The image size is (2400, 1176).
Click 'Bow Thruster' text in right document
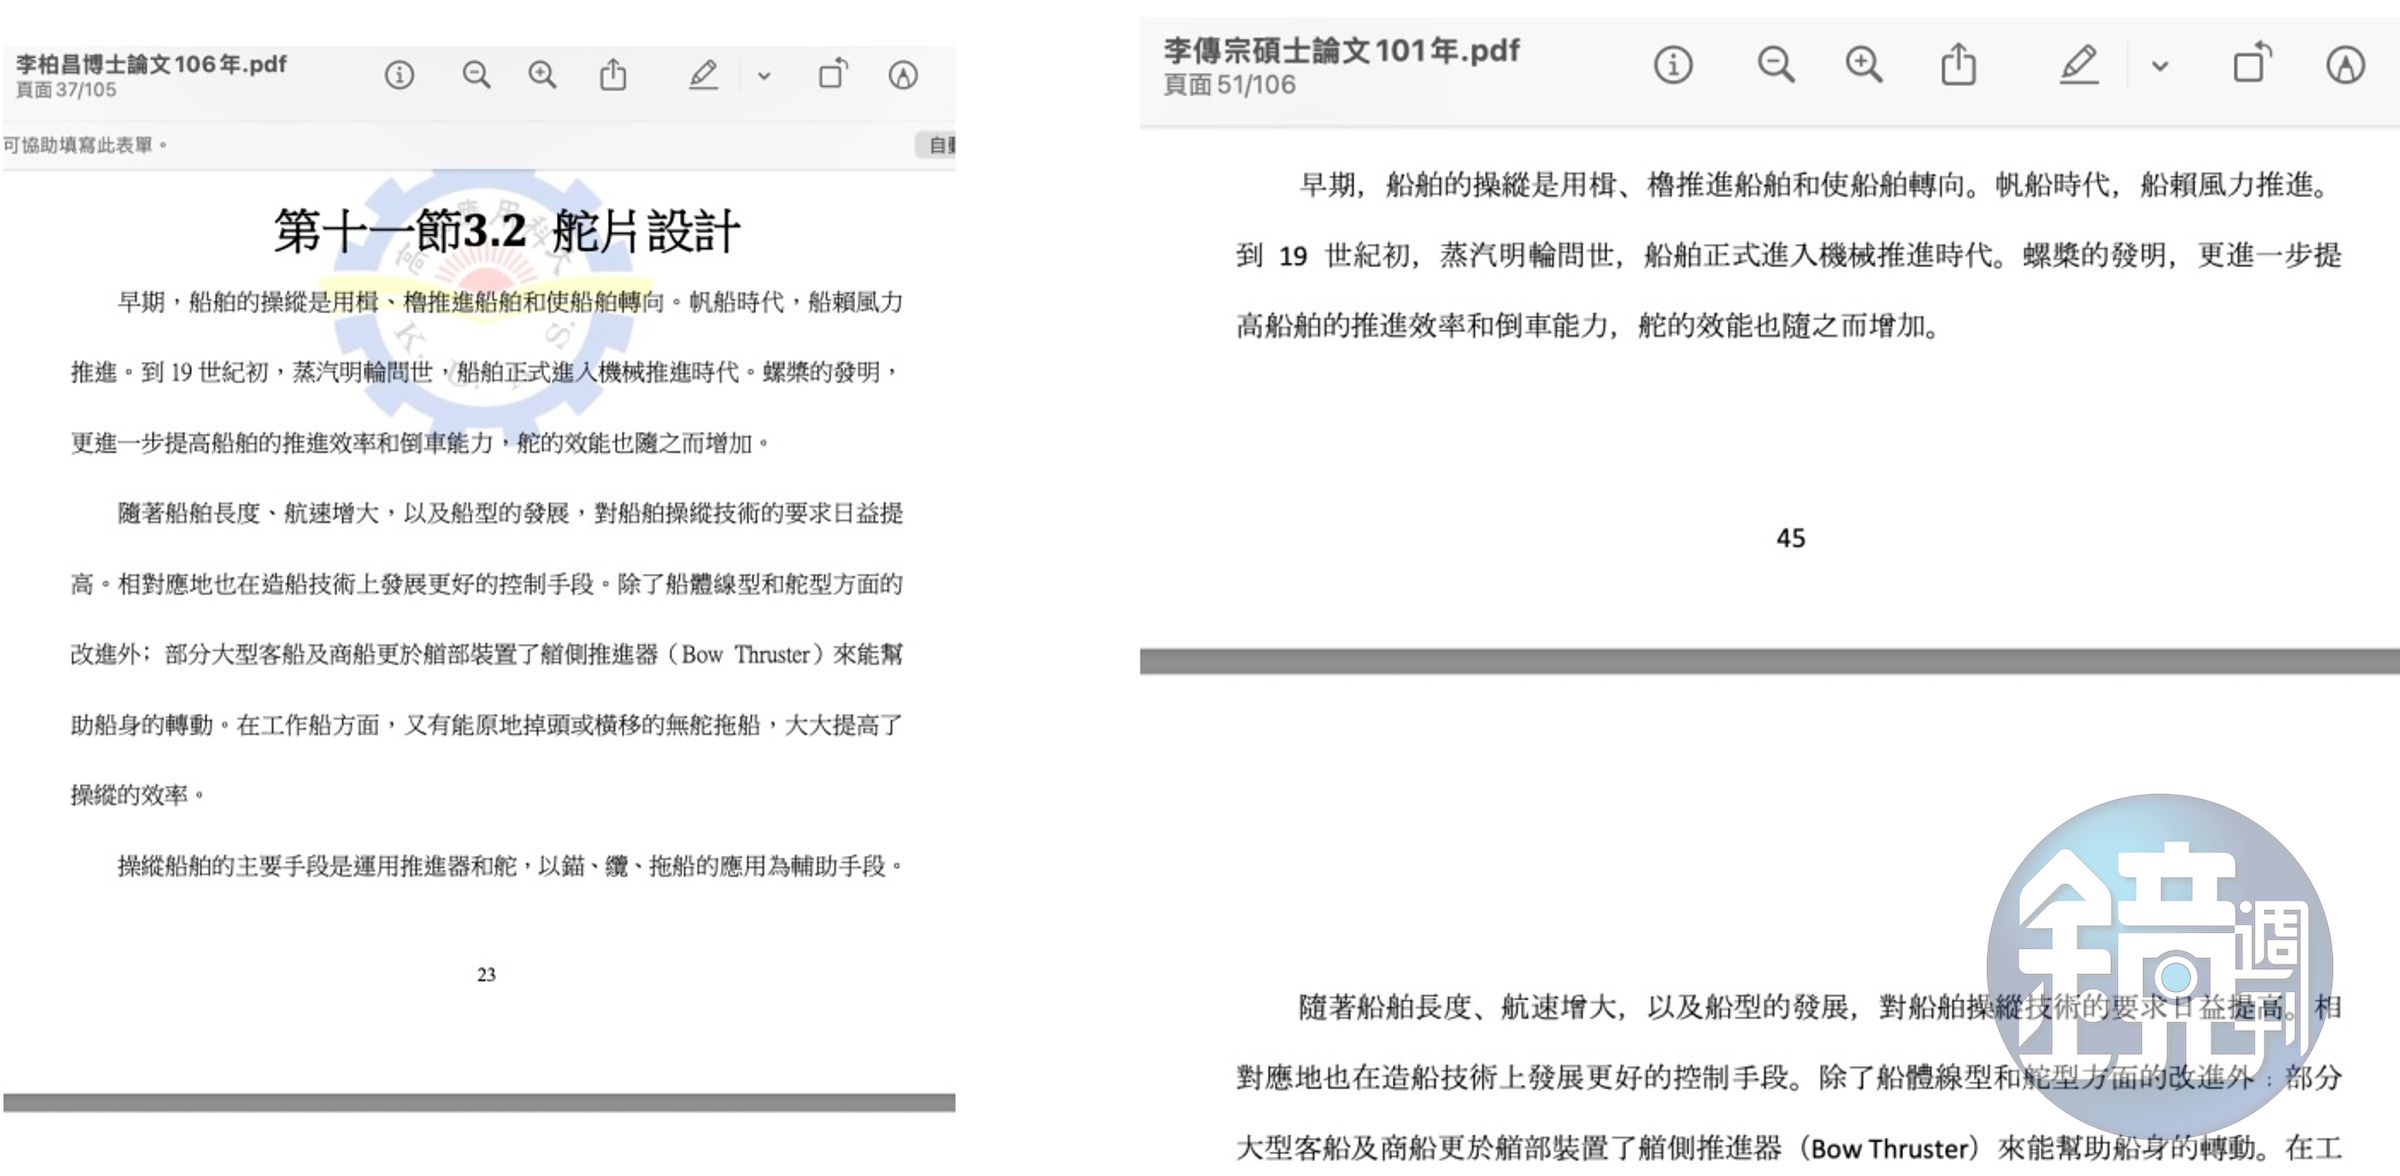pos(1889,1148)
